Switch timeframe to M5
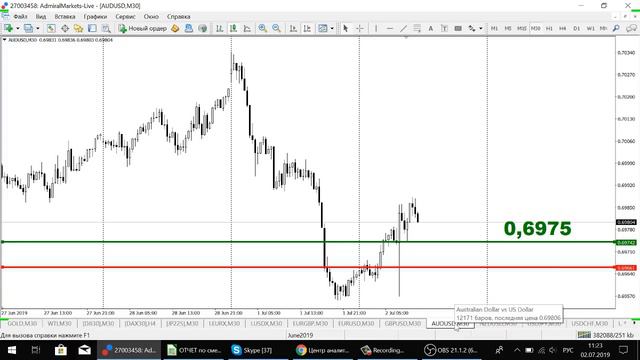Screen dimensions: 640x360 click(508, 28)
